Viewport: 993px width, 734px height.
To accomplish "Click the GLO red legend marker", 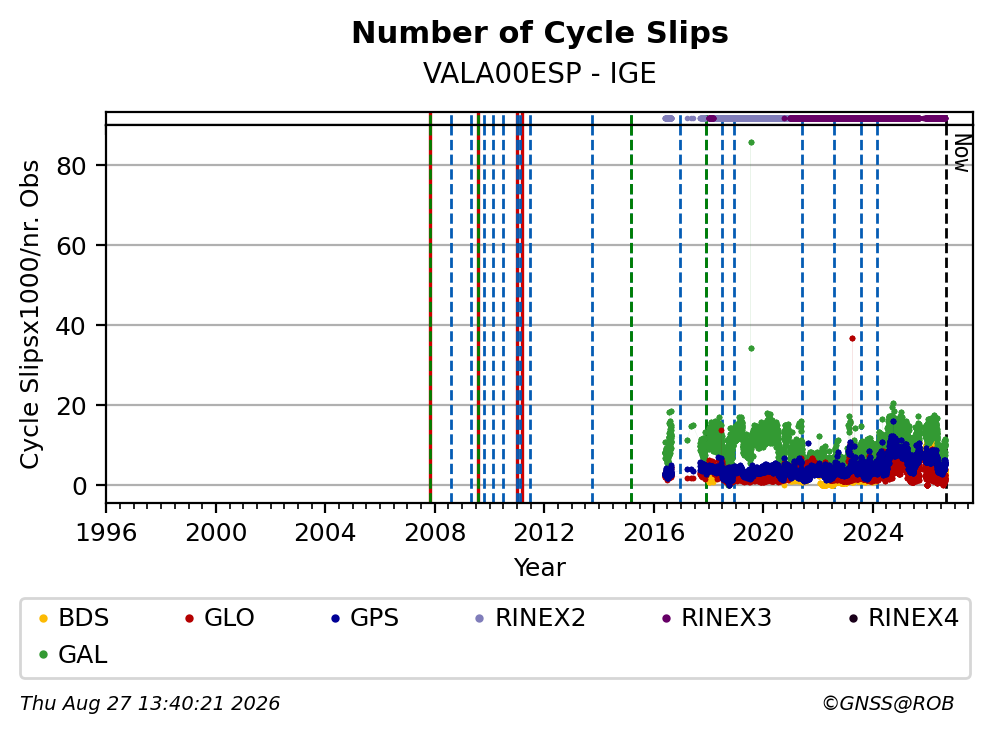I will [189, 618].
